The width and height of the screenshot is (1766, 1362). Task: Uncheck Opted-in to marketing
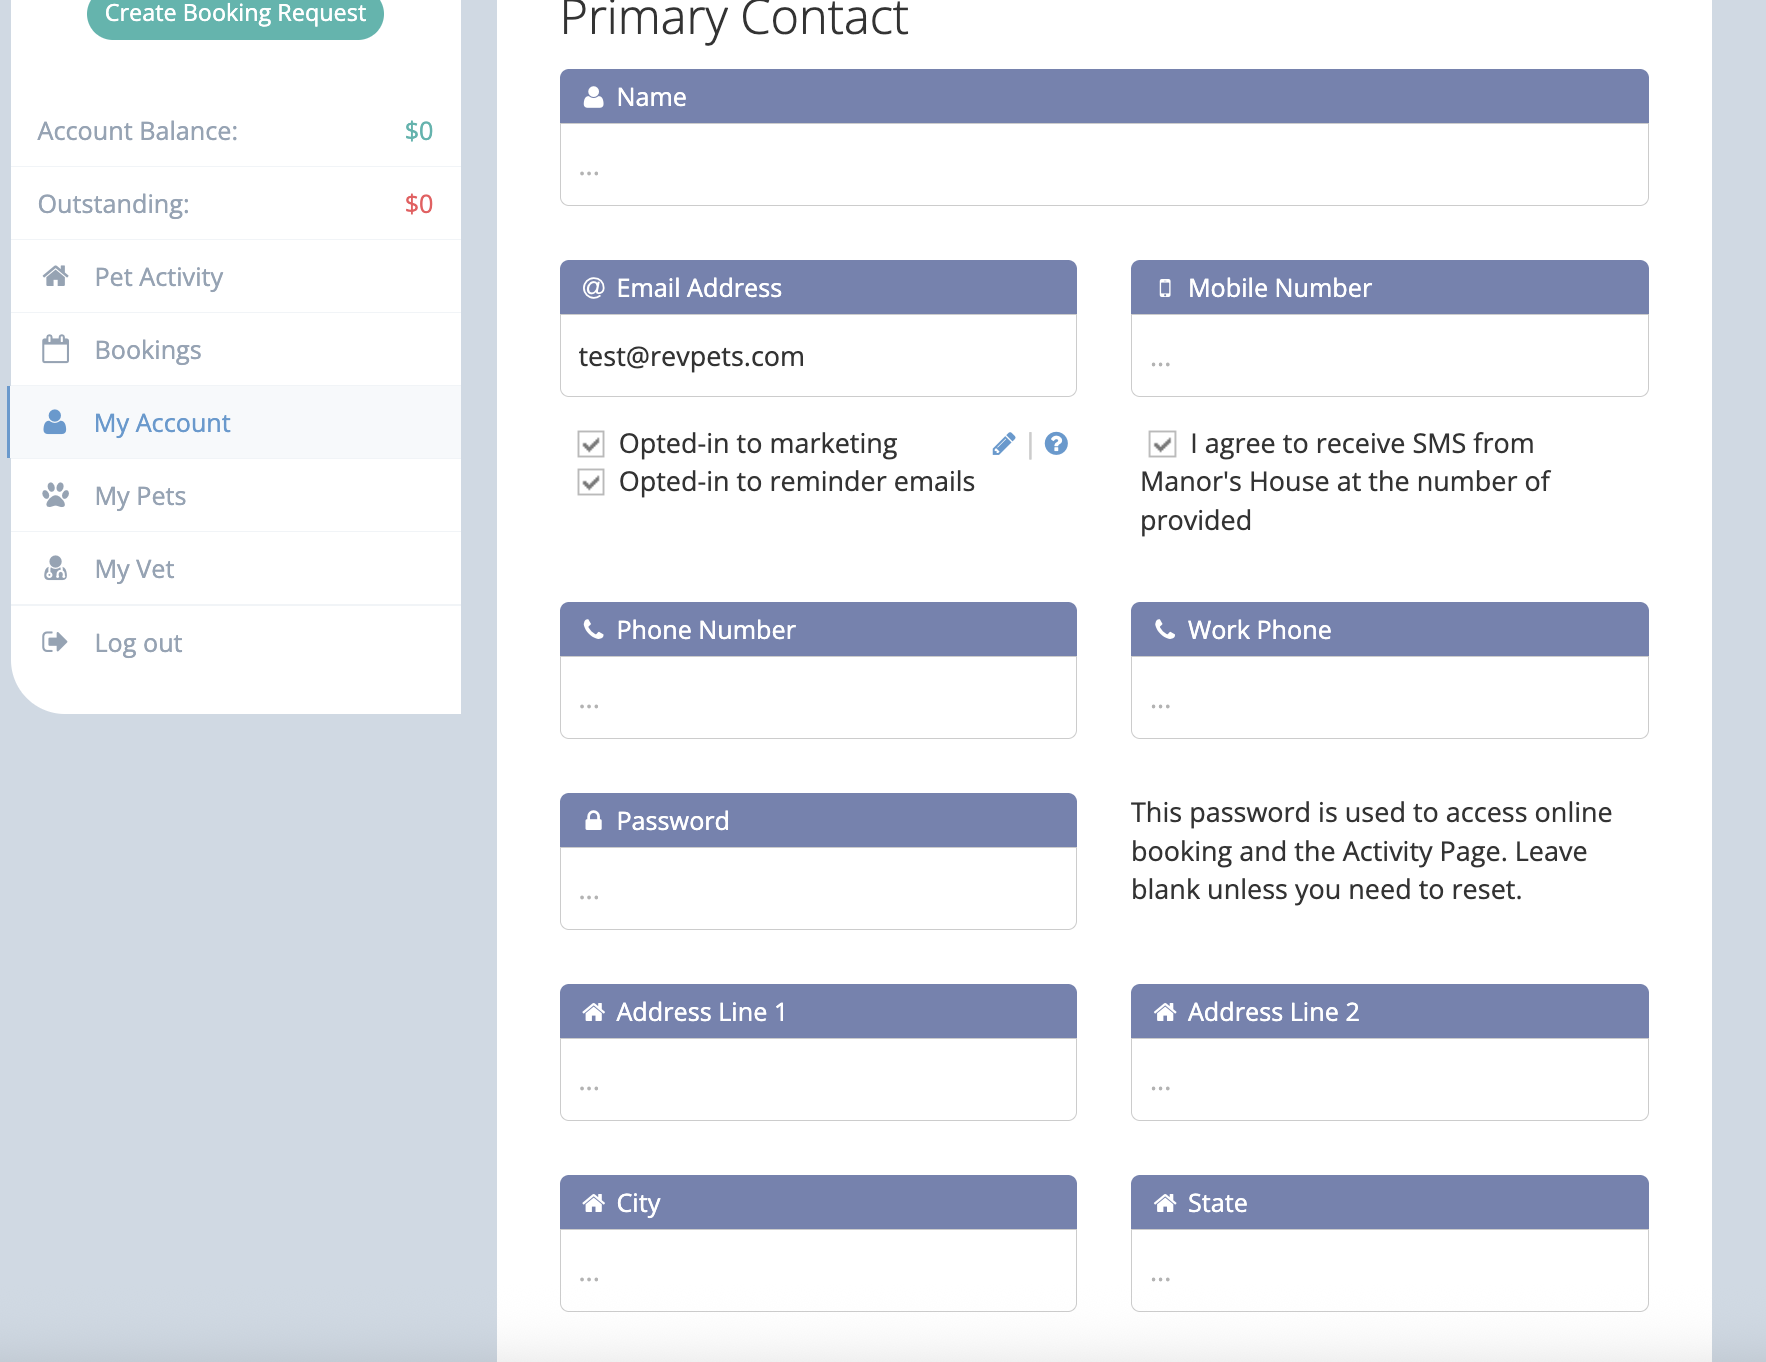pos(590,443)
